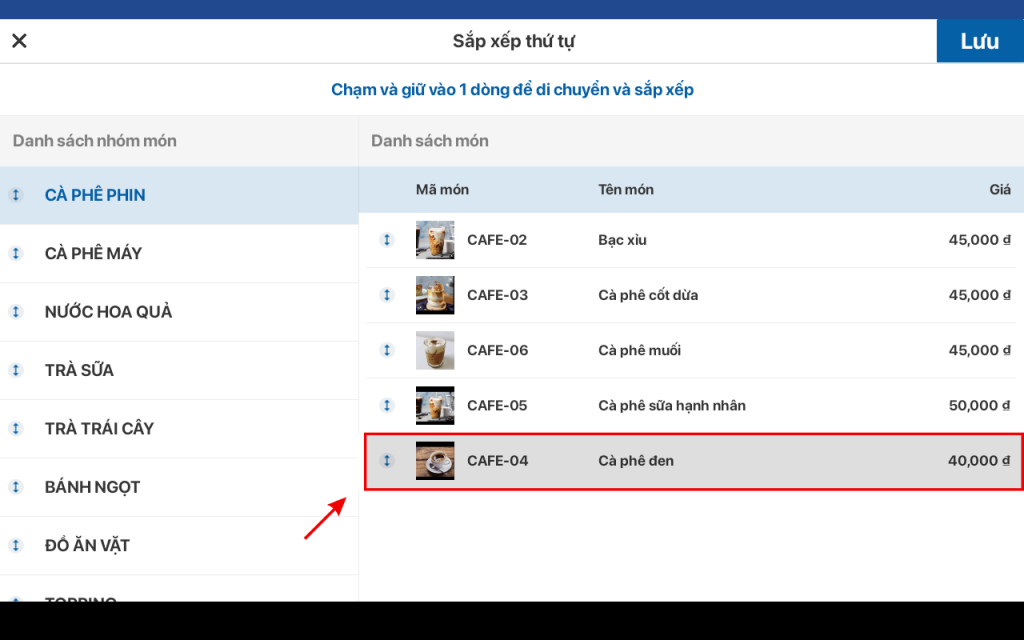1024x640 pixels.
Task: Click drag handle icon beside CÀ PHÊ PHIN
Action: coord(16,195)
